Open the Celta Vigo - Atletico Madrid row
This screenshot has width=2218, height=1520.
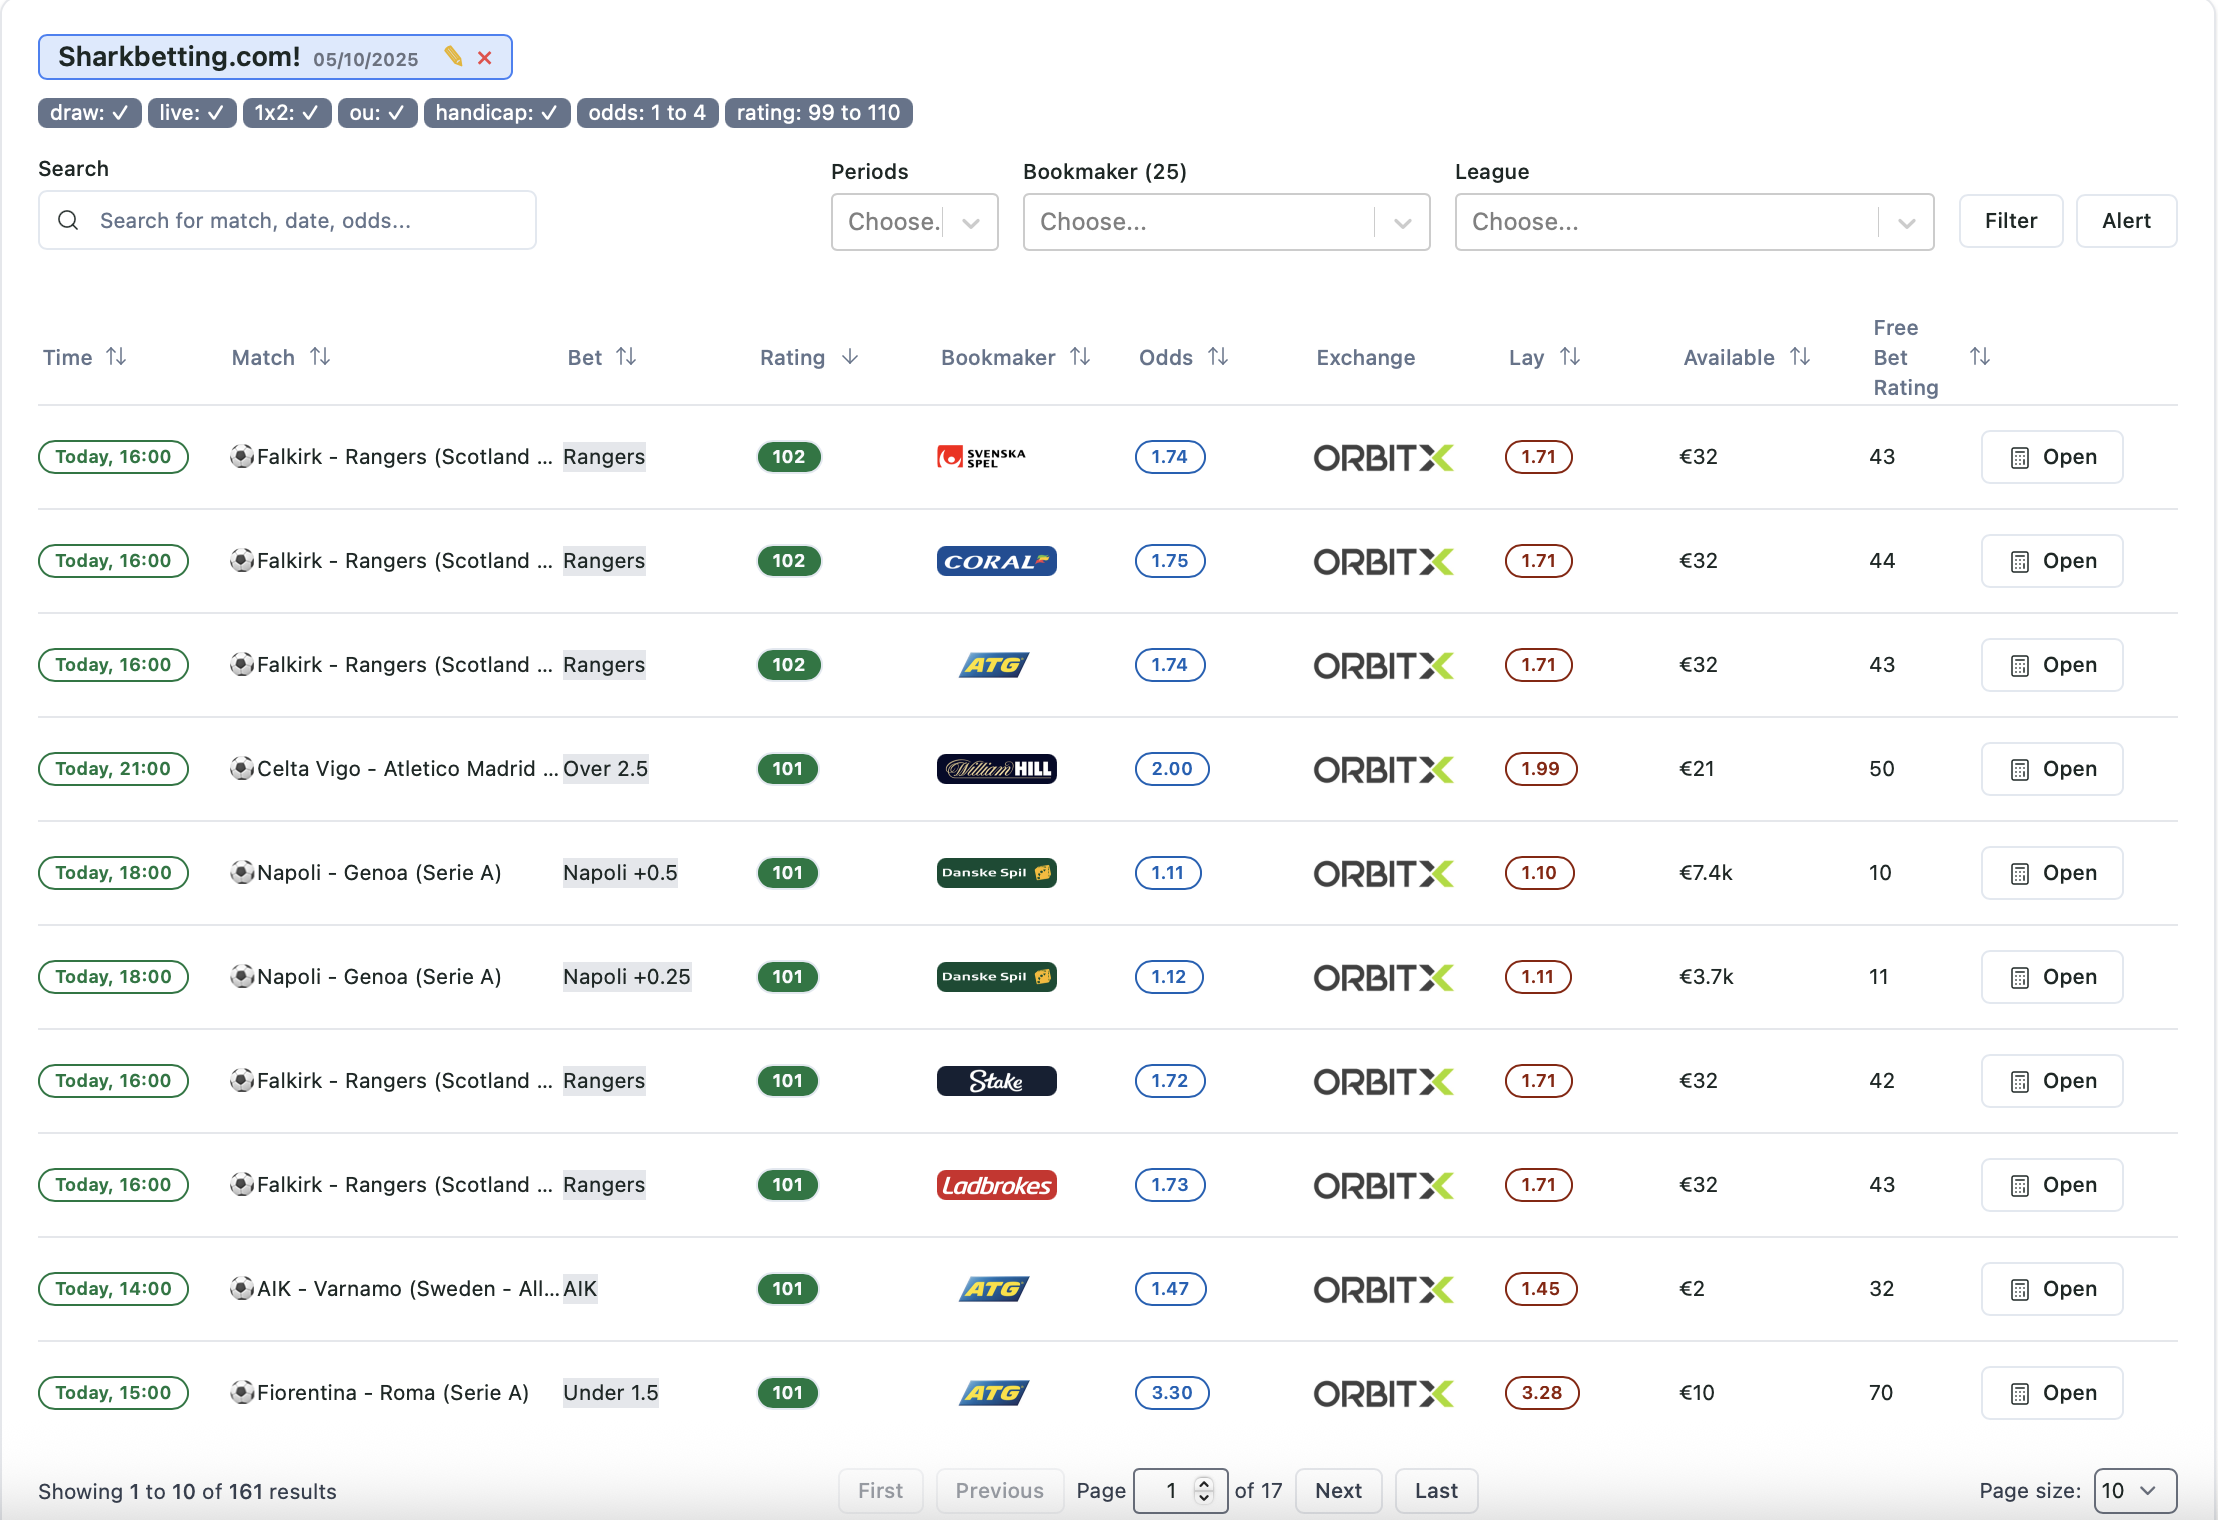click(2051, 769)
